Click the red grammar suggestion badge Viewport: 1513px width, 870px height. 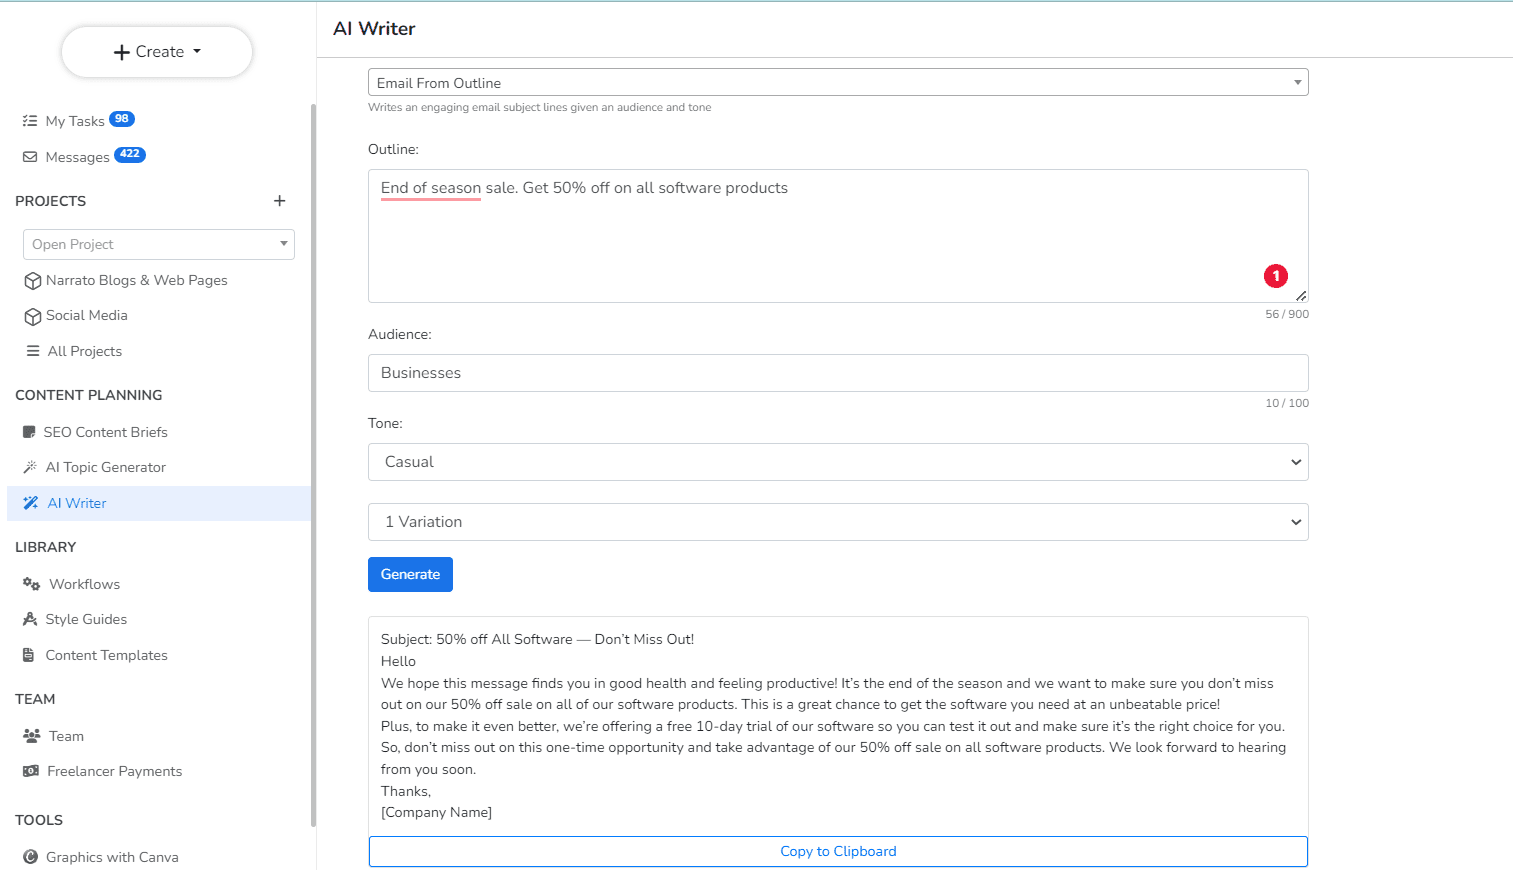[x=1276, y=276]
